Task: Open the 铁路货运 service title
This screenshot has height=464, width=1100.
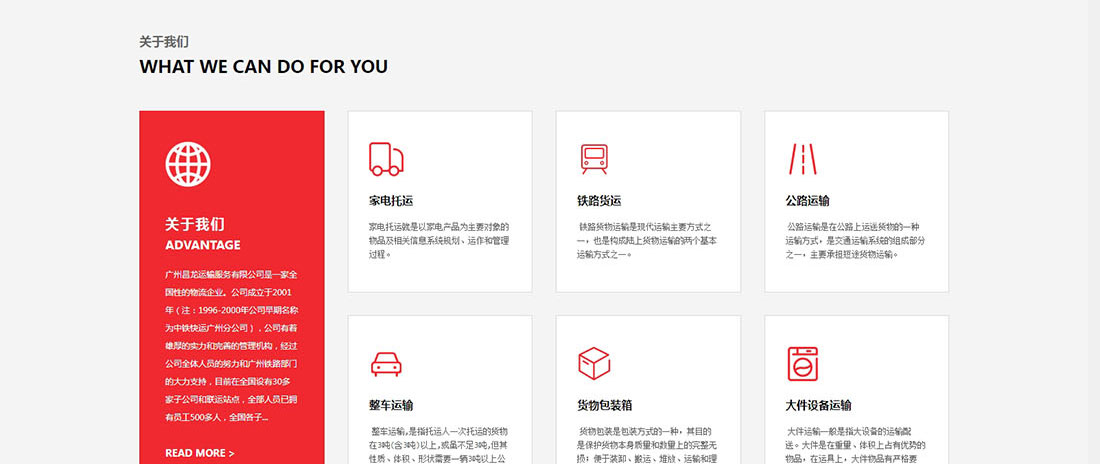Action: [599, 201]
